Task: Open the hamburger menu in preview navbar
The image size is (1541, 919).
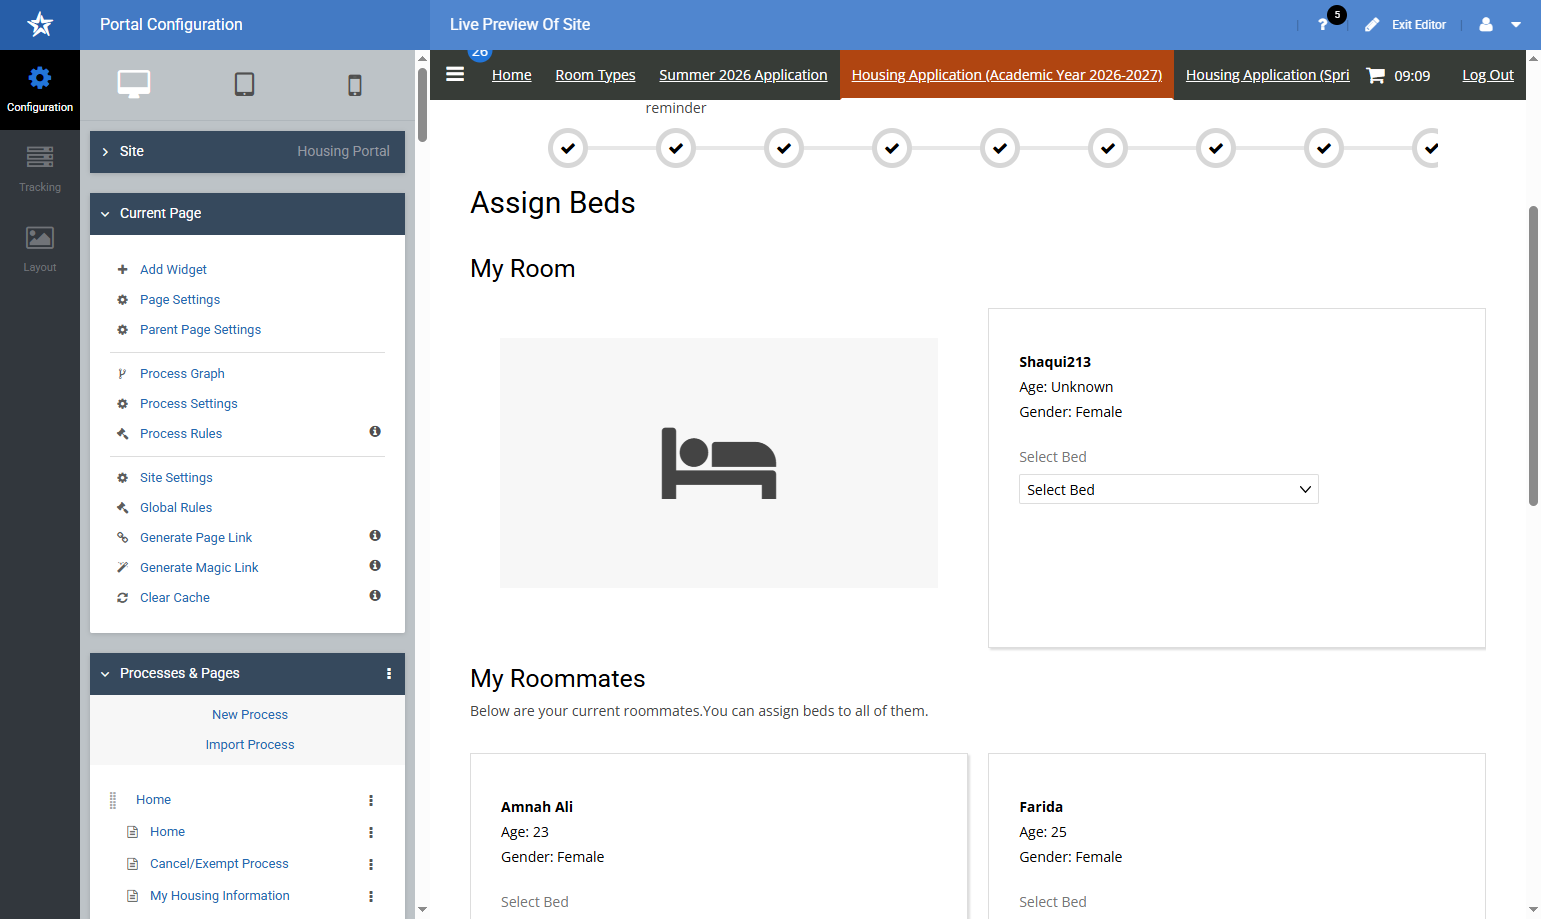Action: coord(455,74)
